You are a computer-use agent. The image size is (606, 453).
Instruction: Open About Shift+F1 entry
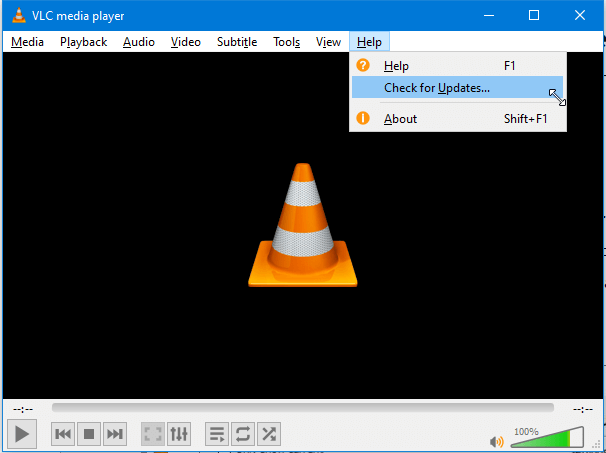click(x=458, y=118)
